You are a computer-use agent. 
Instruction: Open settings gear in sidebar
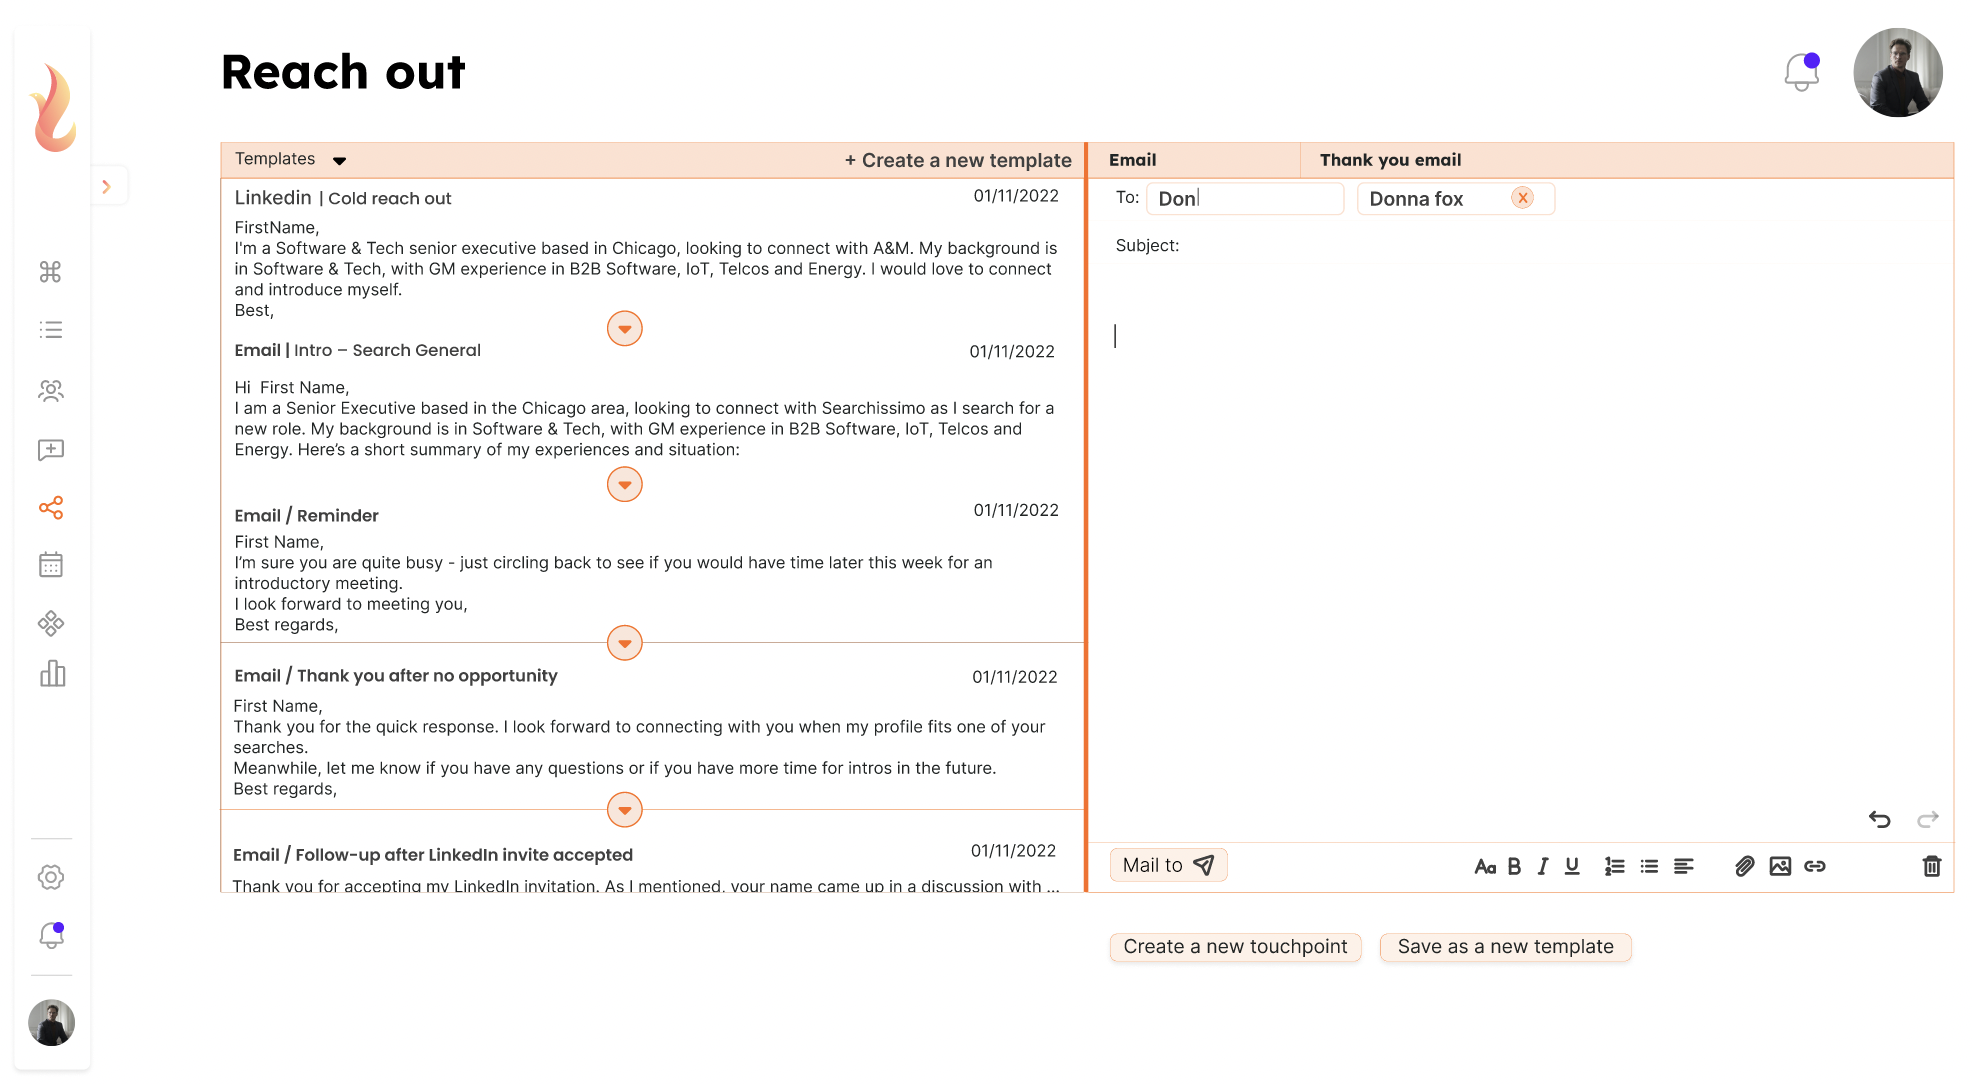pos(51,877)
